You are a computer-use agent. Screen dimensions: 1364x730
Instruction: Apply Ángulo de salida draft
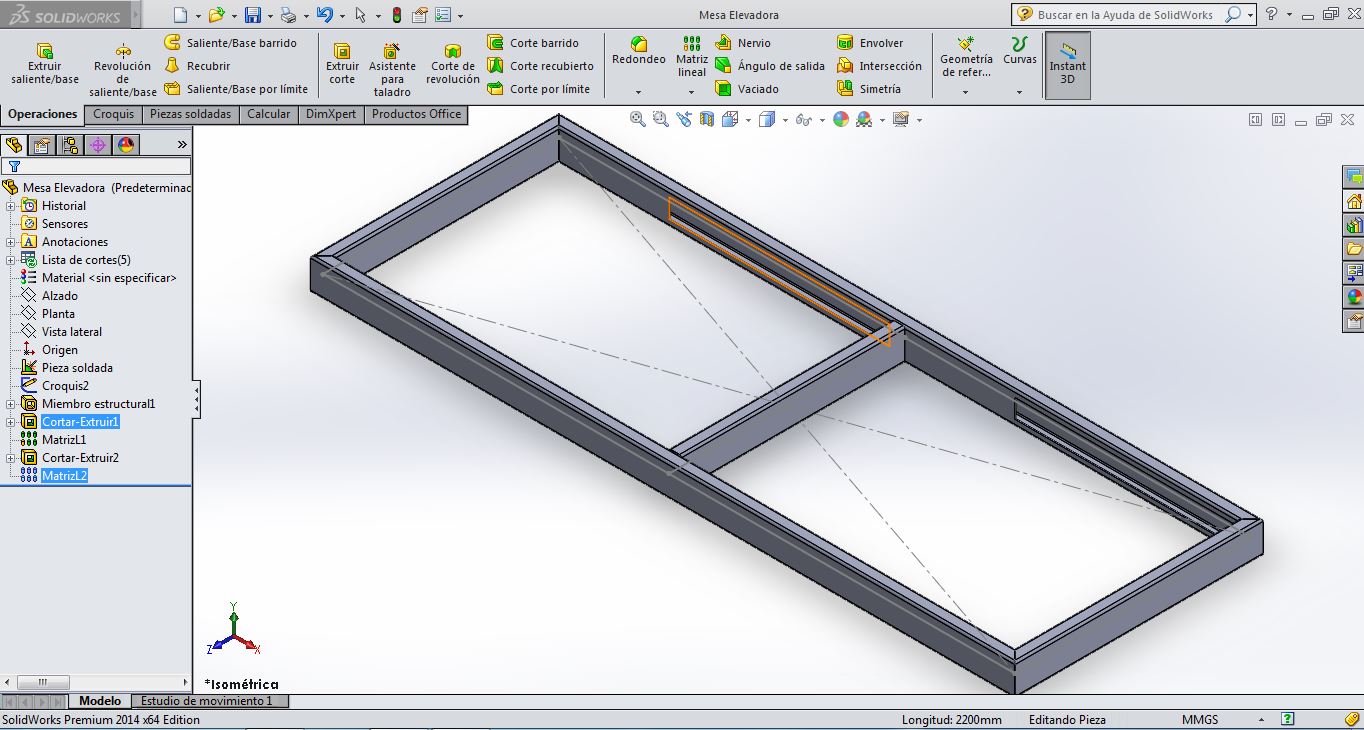(x=770, y=66)
